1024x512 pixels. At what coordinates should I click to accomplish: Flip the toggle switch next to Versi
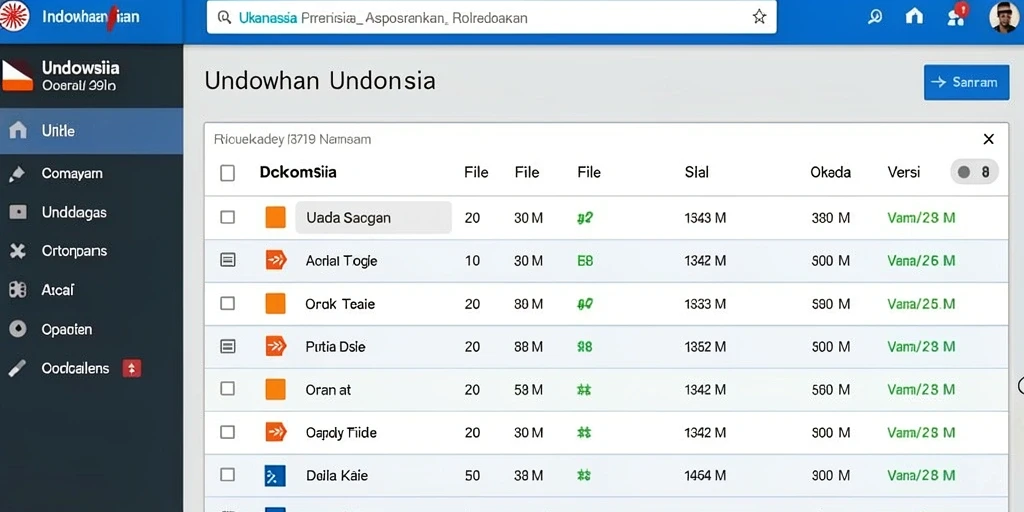coord(974,172)
